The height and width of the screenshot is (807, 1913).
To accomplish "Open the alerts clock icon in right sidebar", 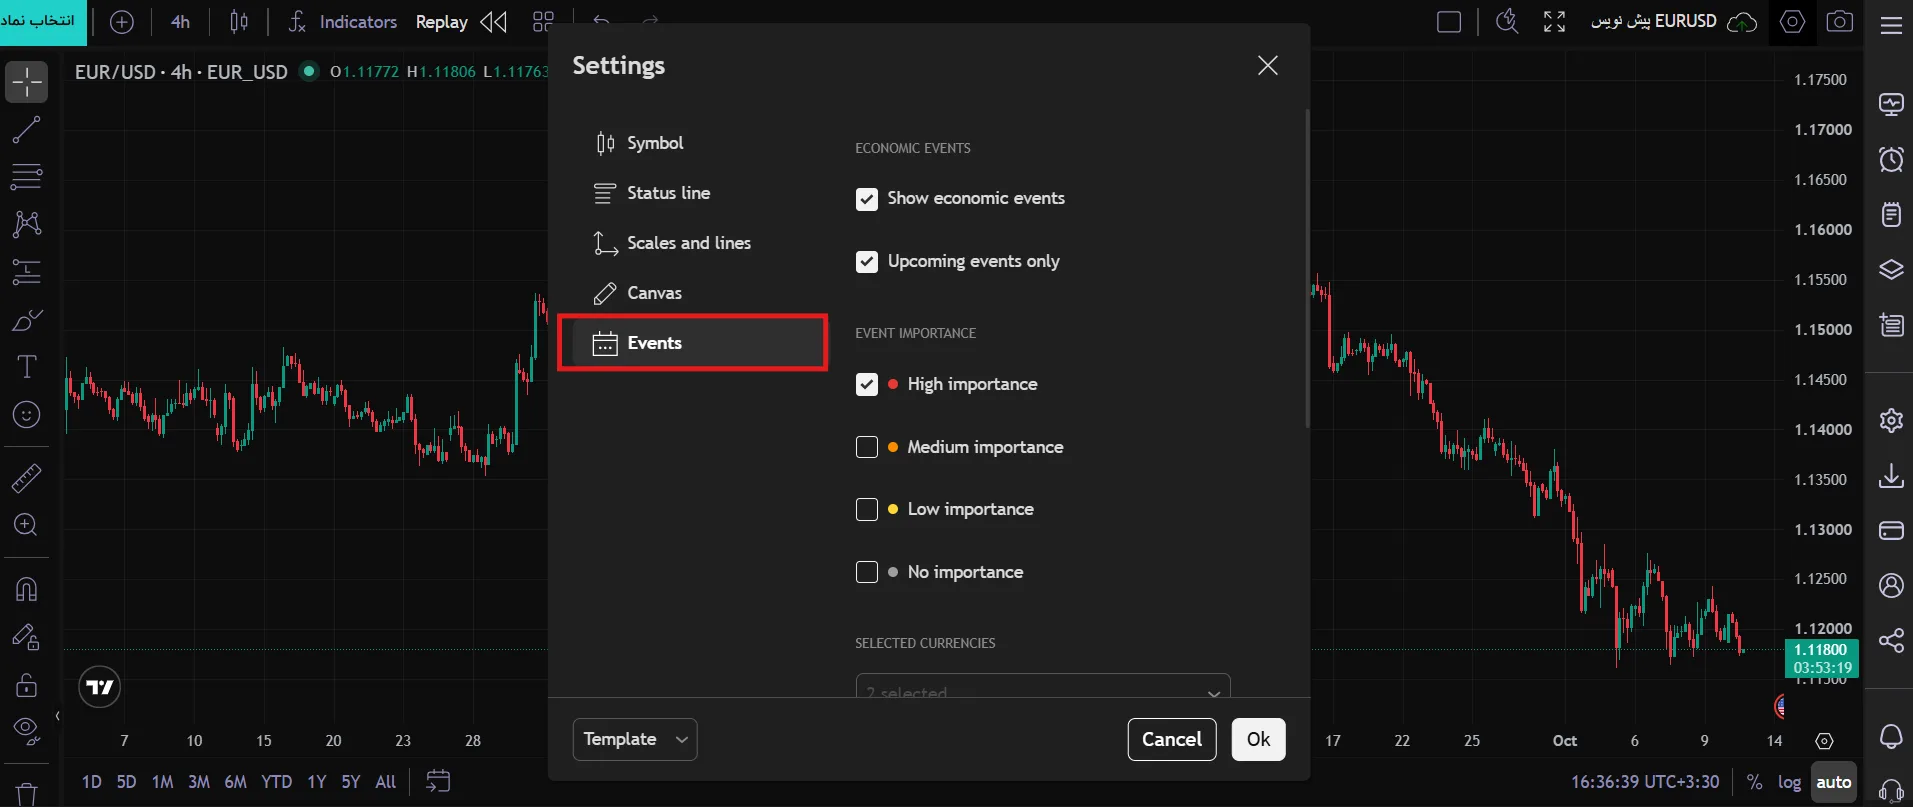I will pos(1891,159).
